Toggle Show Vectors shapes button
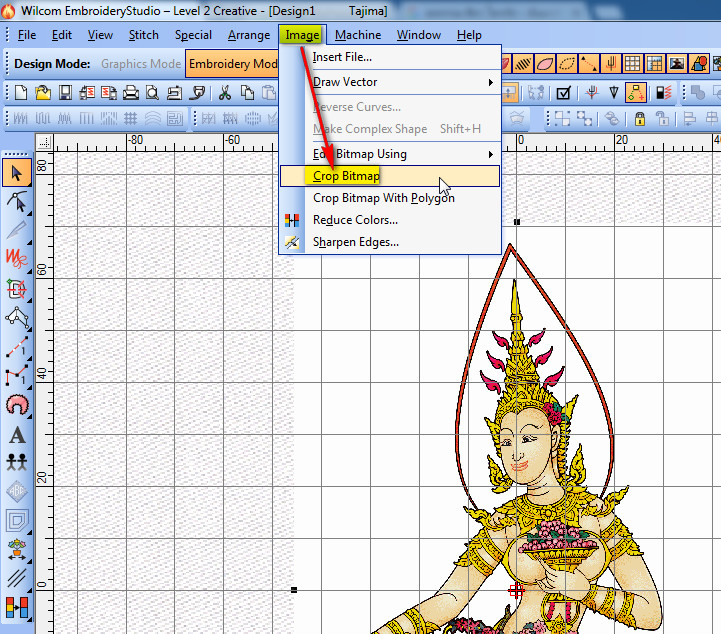721x634 pixels. [x=699, y=64]
